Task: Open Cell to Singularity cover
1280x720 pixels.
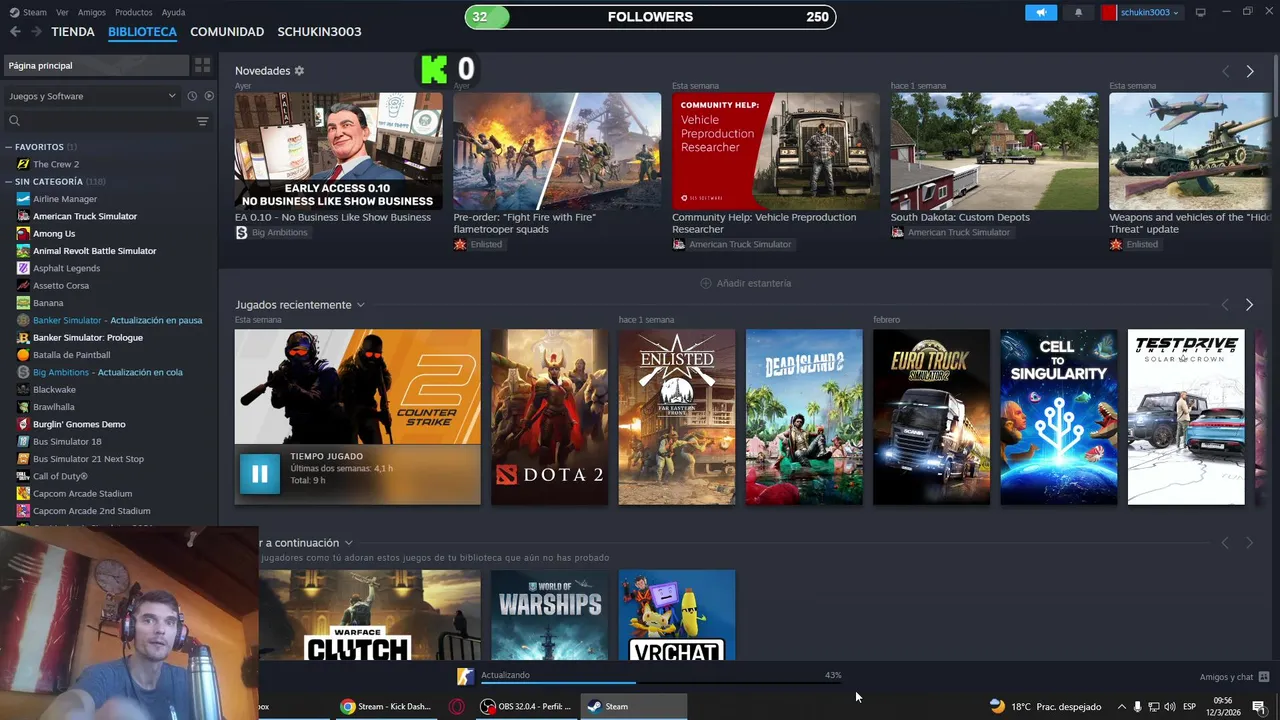Action: [1059, 417]
